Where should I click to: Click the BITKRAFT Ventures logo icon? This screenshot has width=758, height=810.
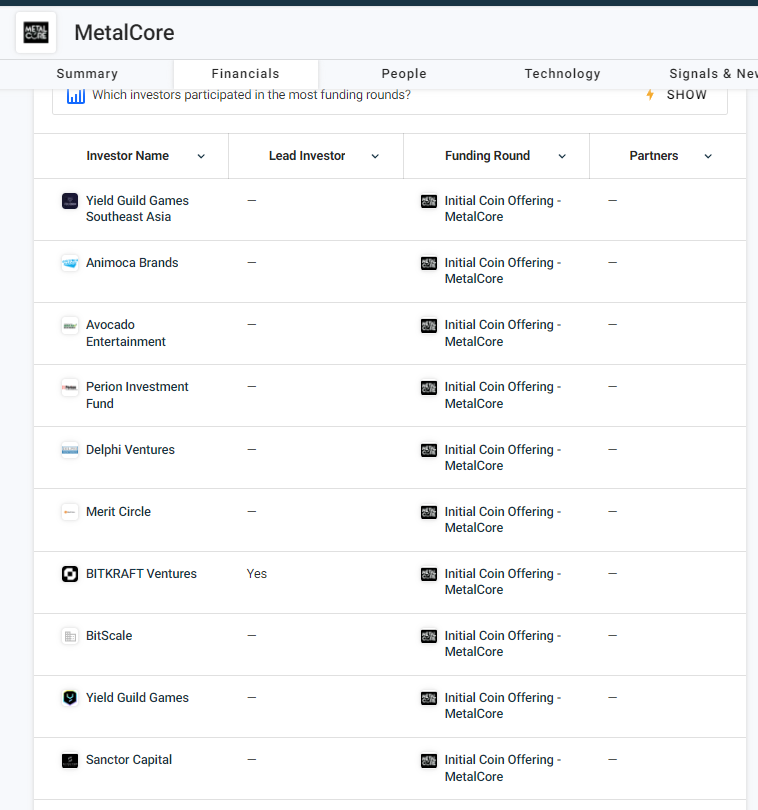pyautogui.click(x=70, y=574)
